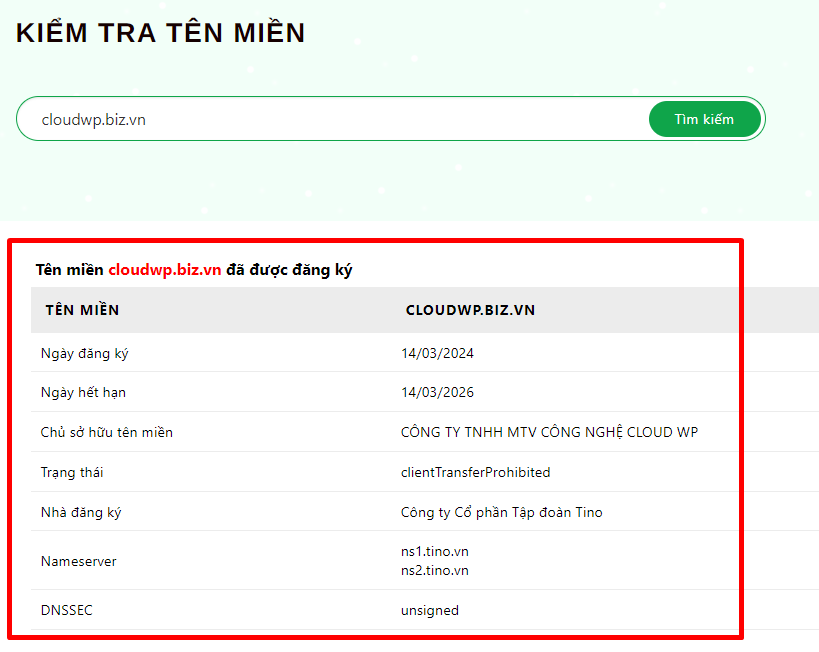819x652 pixels.
Task: Select nameserver ns1.tino.vn
Action: click(x=435, y=552)
